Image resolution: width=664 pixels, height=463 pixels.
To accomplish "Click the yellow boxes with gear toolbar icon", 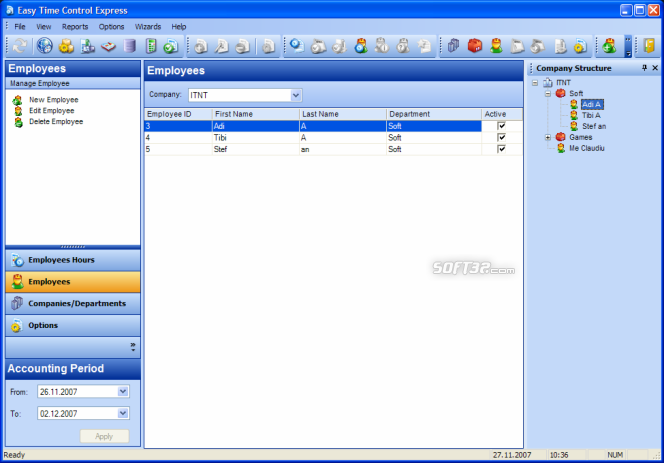I will pyautogui.click(x=66, y=46).
